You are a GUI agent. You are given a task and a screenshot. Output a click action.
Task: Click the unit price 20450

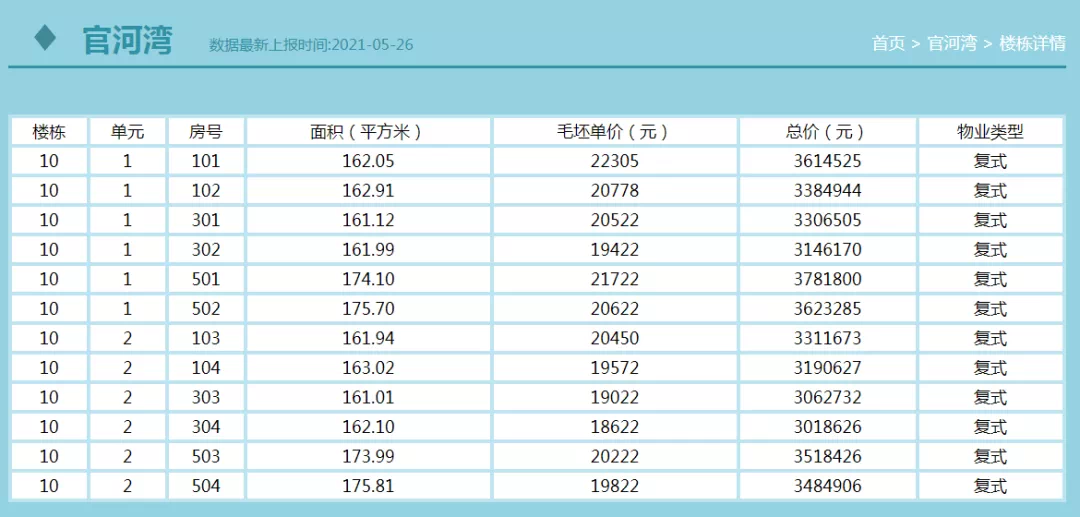pos(615,338)
